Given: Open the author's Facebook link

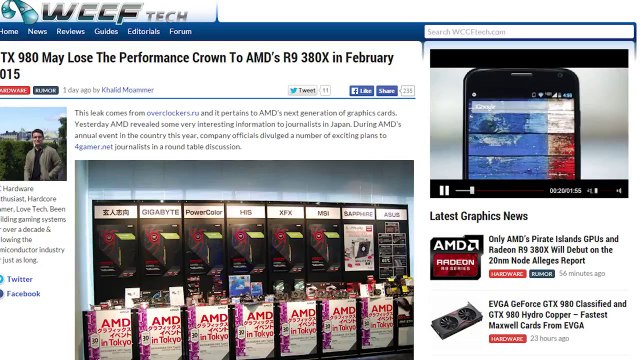Looking at the screenshot, I should pyautogui.click(x=23, y=293).
